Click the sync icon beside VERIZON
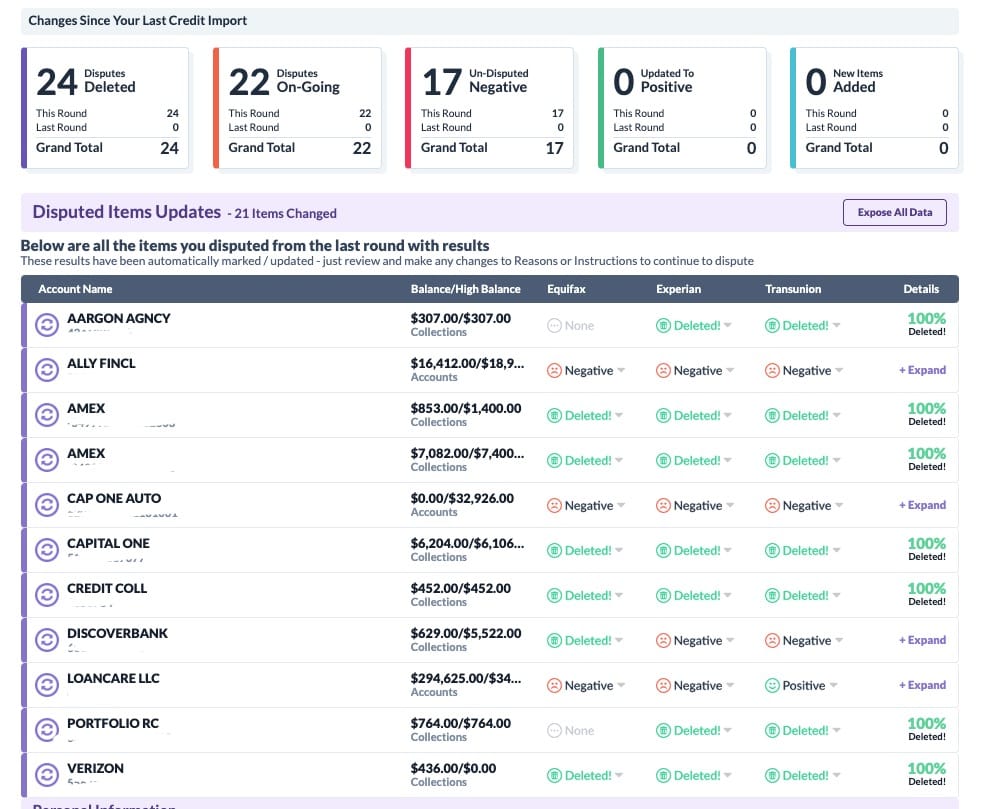The height and width of the screenshot is (809, 986). click(47, 775)
